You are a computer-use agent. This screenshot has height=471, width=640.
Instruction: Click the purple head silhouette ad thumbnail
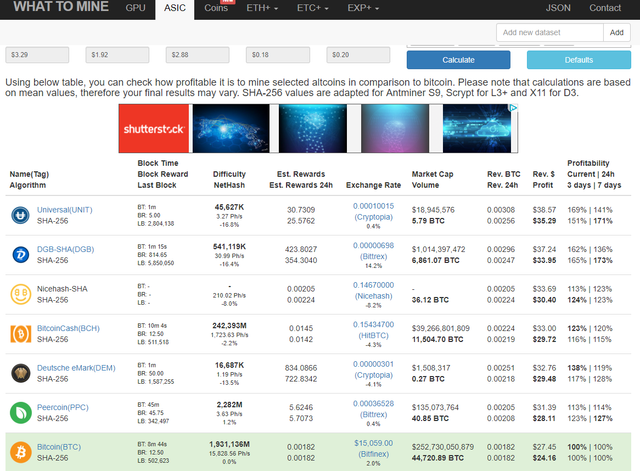pyautogui.click(x=395, y=129)
